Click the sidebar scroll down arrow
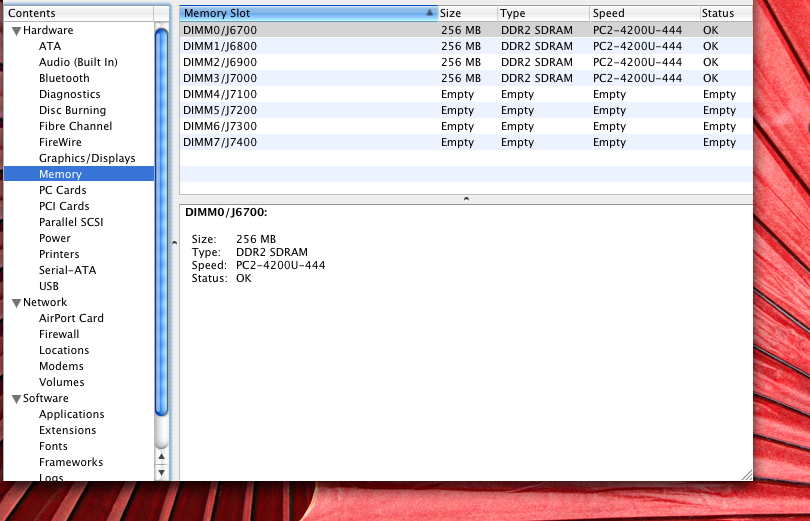 click(x=162, y=472)
